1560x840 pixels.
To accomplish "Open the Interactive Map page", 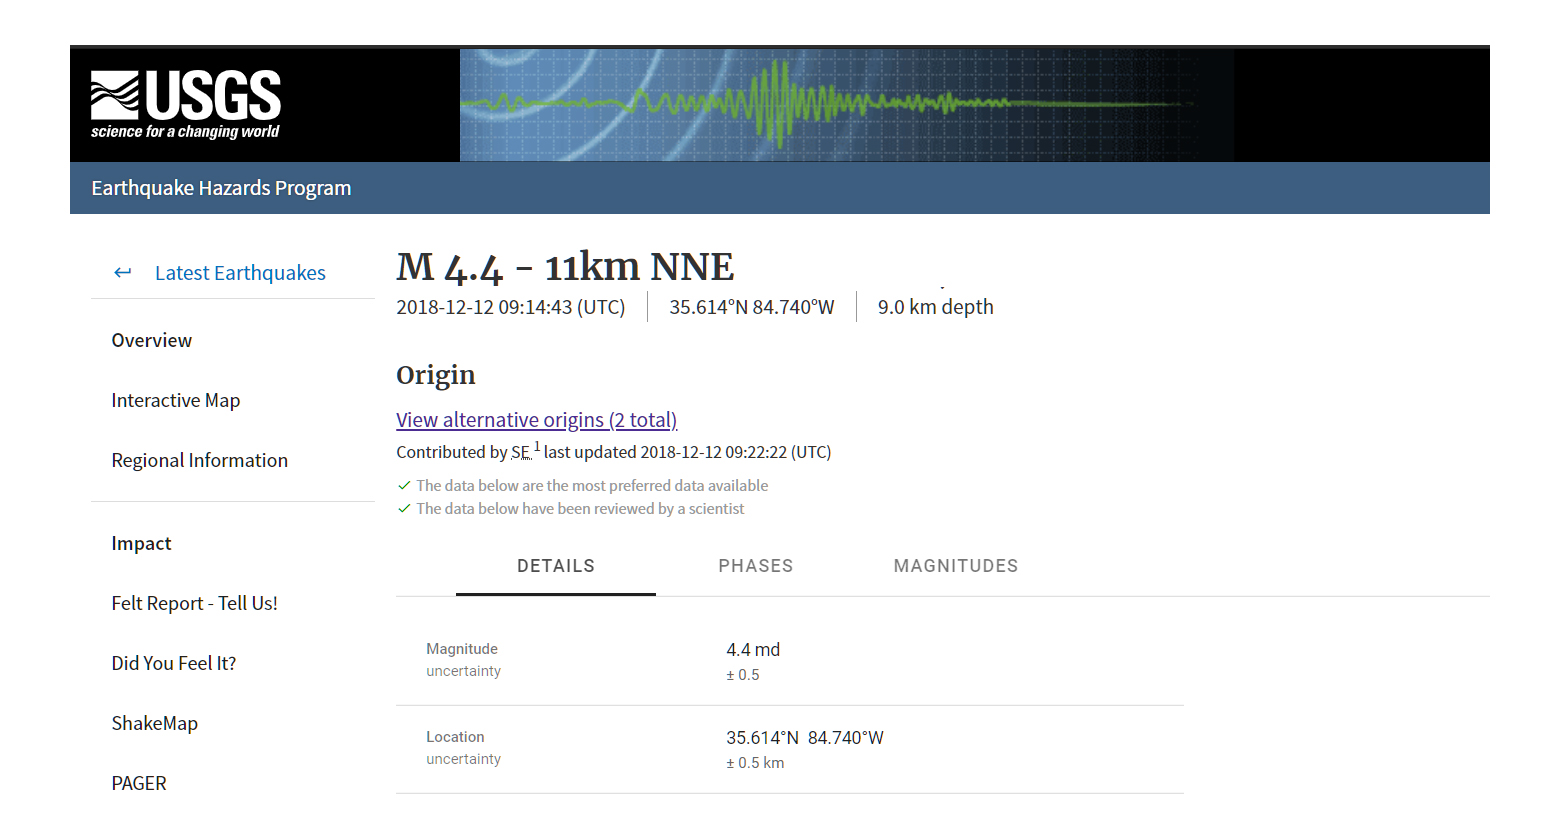I will pyautogui.click(x=176, y=400).
